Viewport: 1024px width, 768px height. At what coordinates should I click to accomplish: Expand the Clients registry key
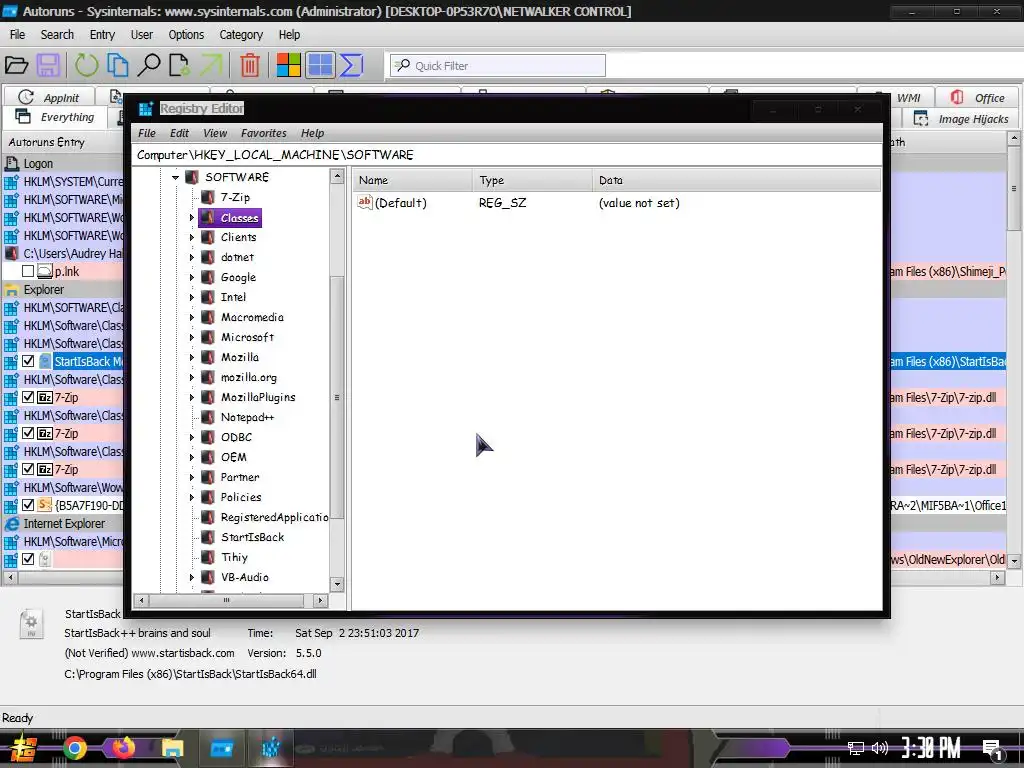point(191,237)
